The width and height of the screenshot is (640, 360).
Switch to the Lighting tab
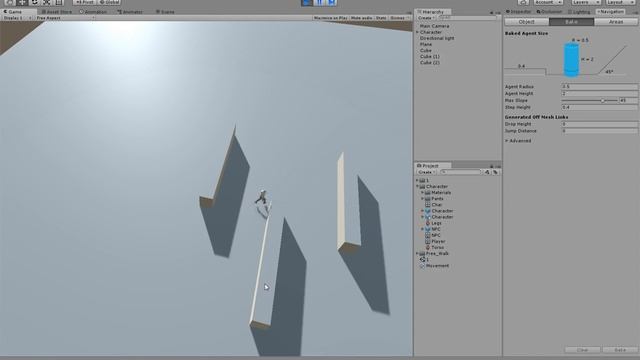pyautogui.click(x=579, y=12)
